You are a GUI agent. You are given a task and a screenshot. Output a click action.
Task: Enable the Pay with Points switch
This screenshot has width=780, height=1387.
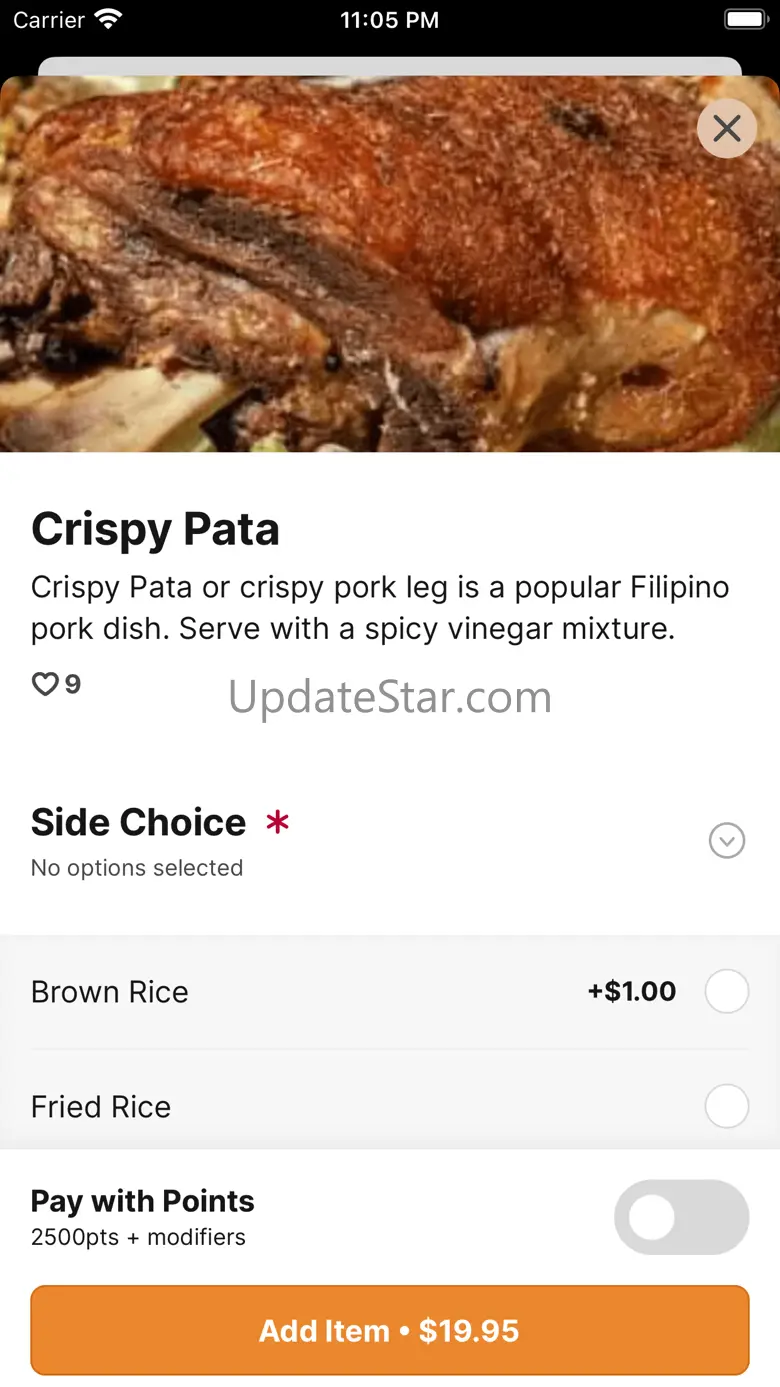[x=681, y=1217]
